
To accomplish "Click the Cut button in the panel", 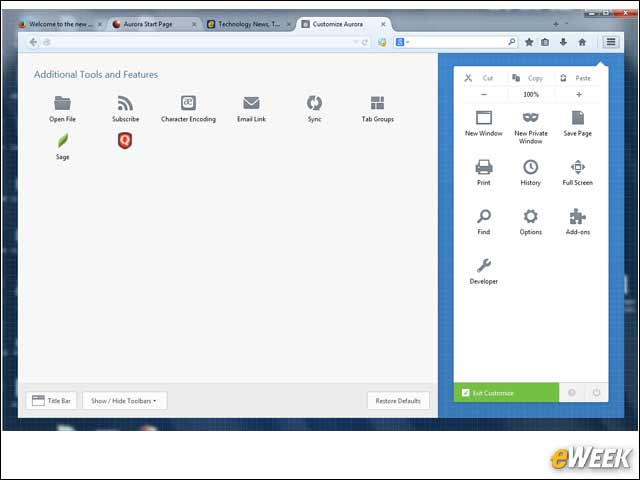I will coord(479,78).
